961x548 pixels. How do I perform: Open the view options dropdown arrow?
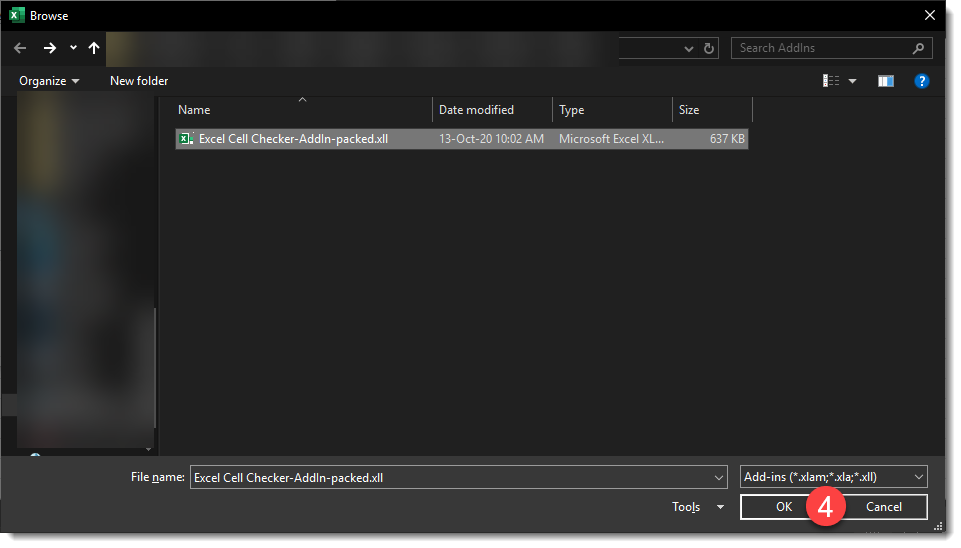coord(853,81)
